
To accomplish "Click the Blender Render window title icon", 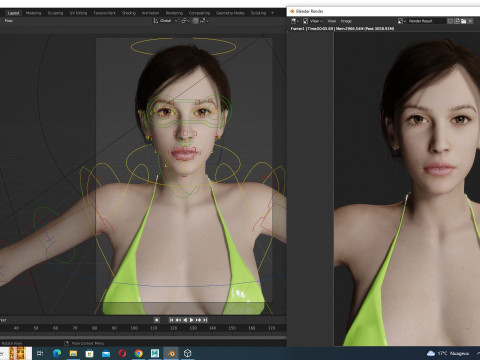I will pos(292,11).
